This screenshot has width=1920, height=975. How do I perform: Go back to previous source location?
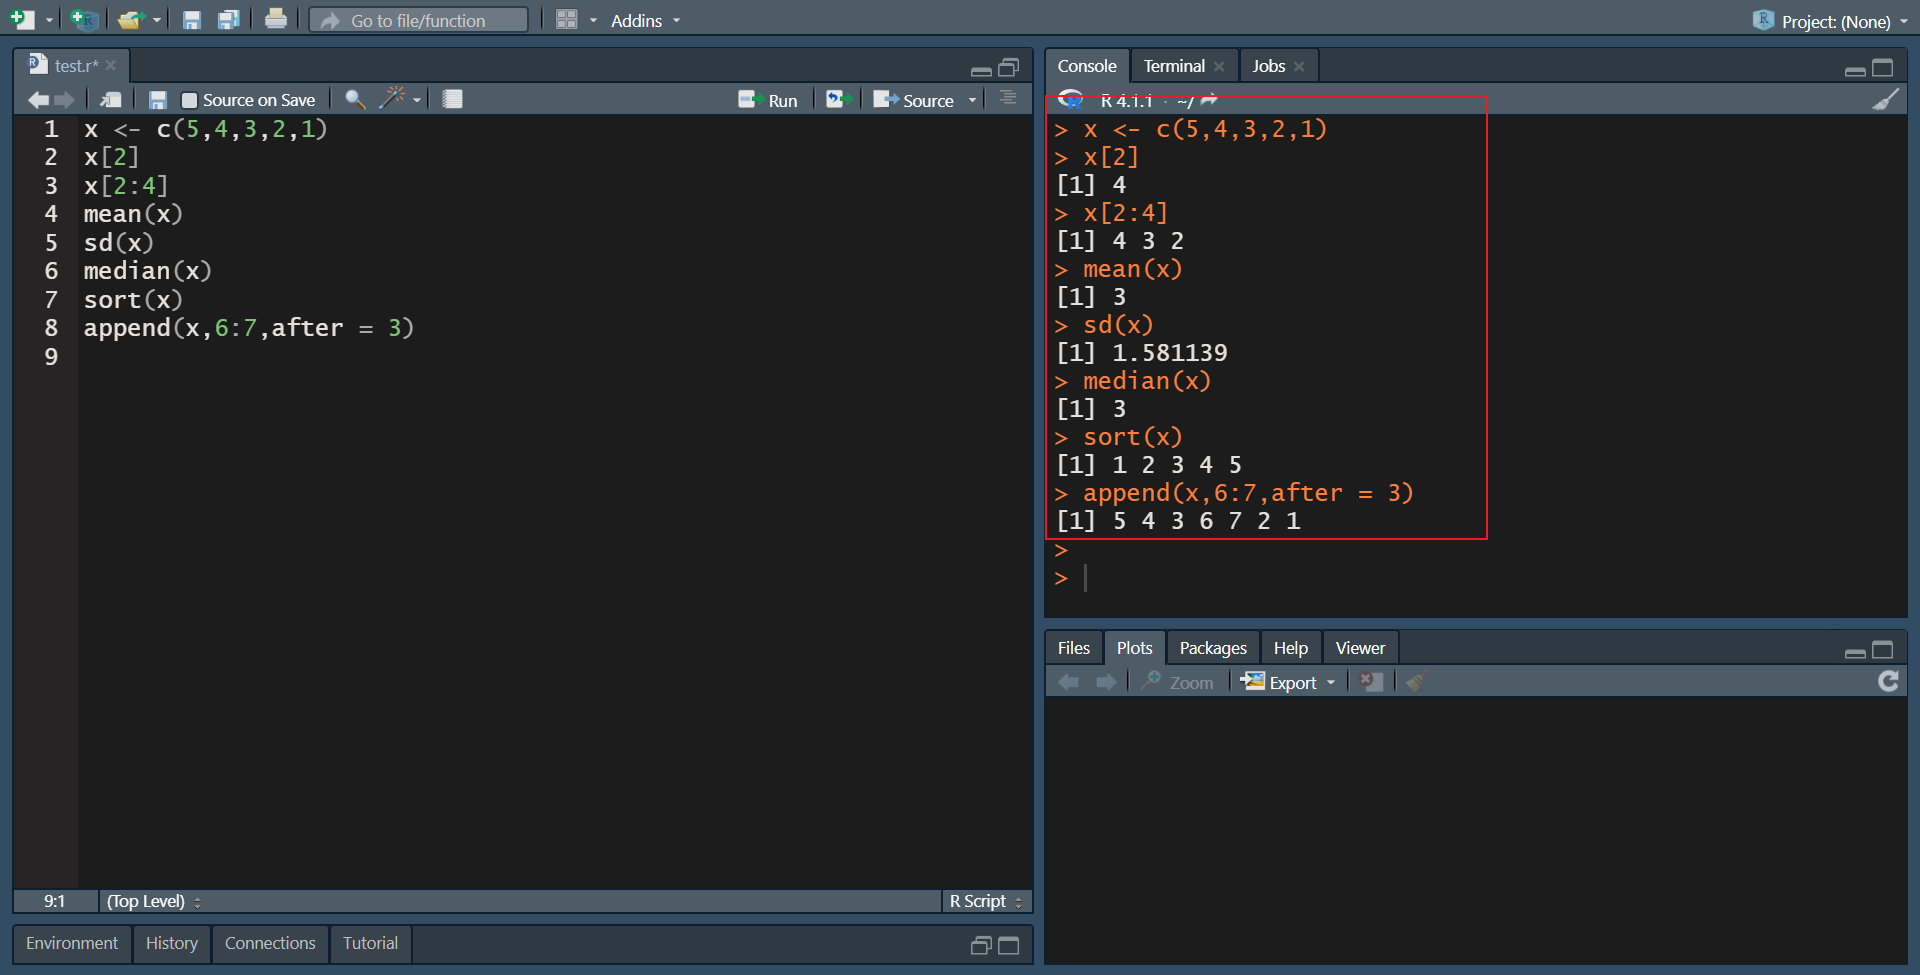coord(38,100)
